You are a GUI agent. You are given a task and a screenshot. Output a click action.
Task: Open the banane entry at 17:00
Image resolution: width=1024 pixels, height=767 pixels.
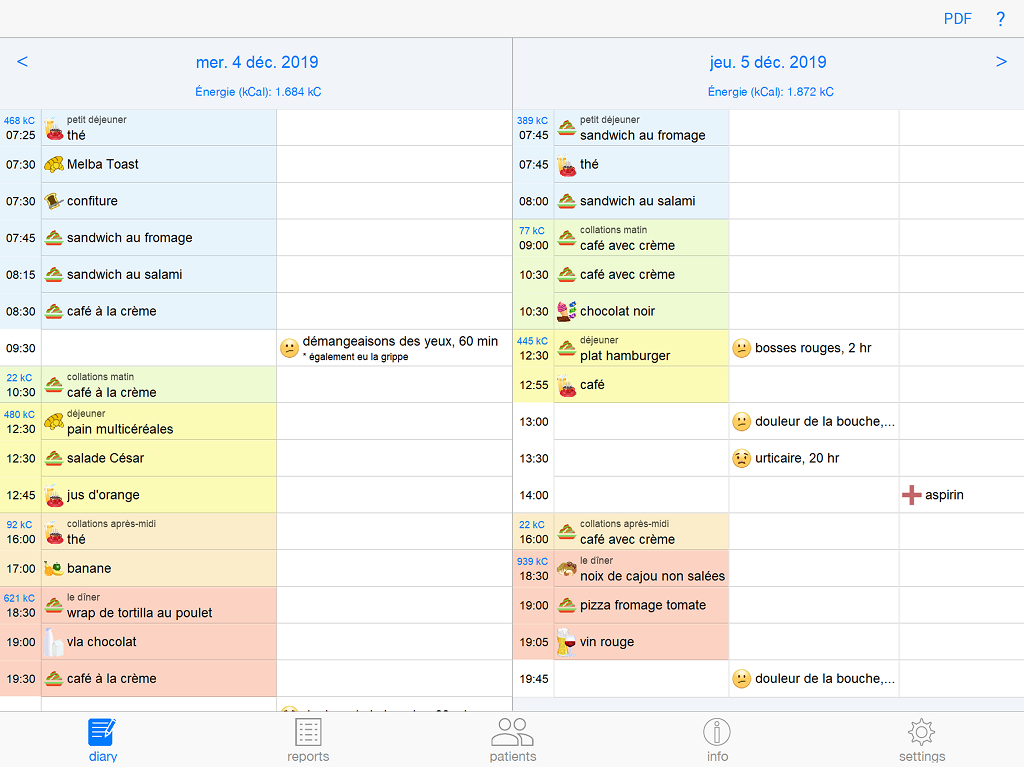[x=159, y=568]
